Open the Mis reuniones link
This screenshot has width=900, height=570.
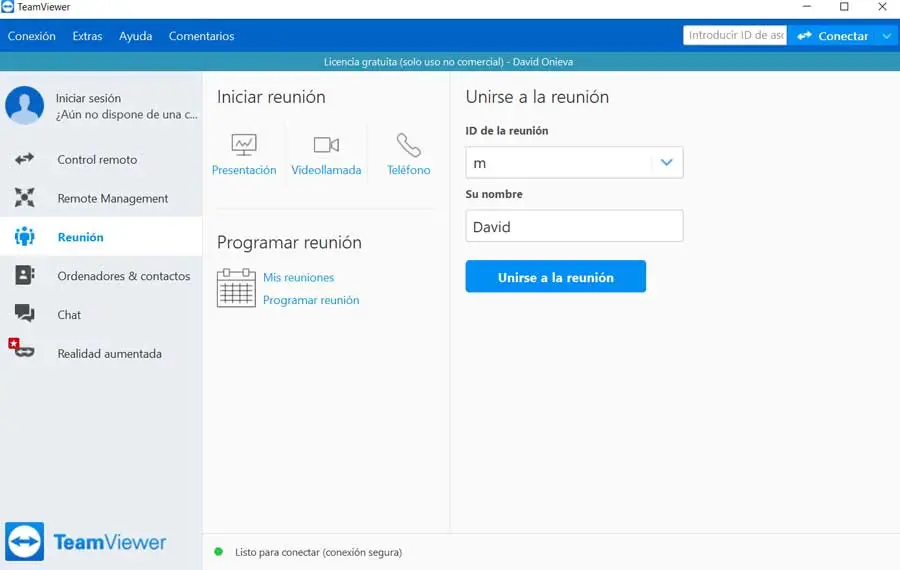pyautogui.click(x=298, y=277)
